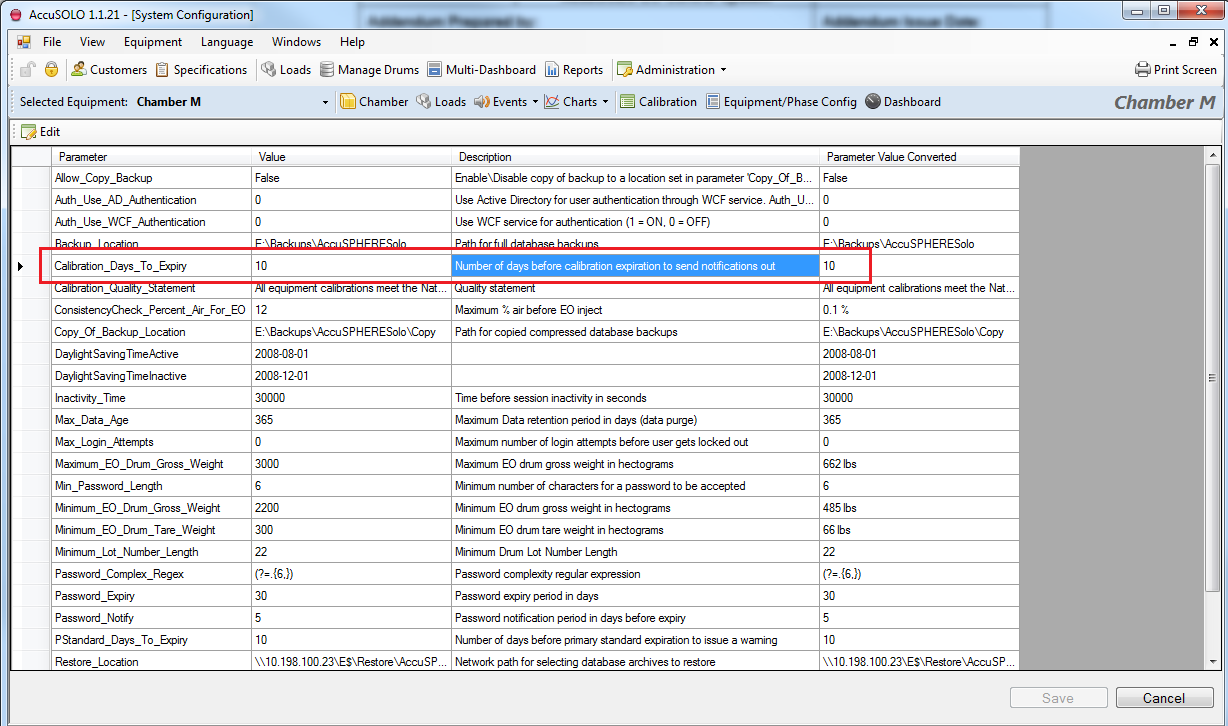Viewport: 1228px width, 726px height.
Task: Open Specifications from the toolbar
Action: click(201, 70)
